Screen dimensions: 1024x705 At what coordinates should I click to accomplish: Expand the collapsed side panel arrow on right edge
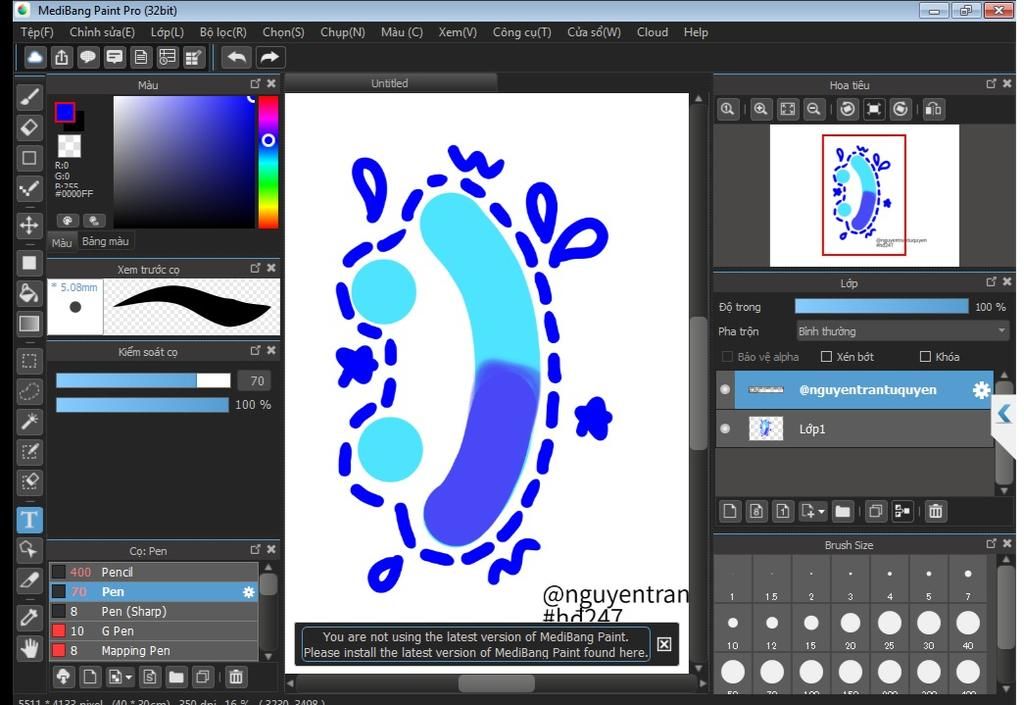[1004, 414]
